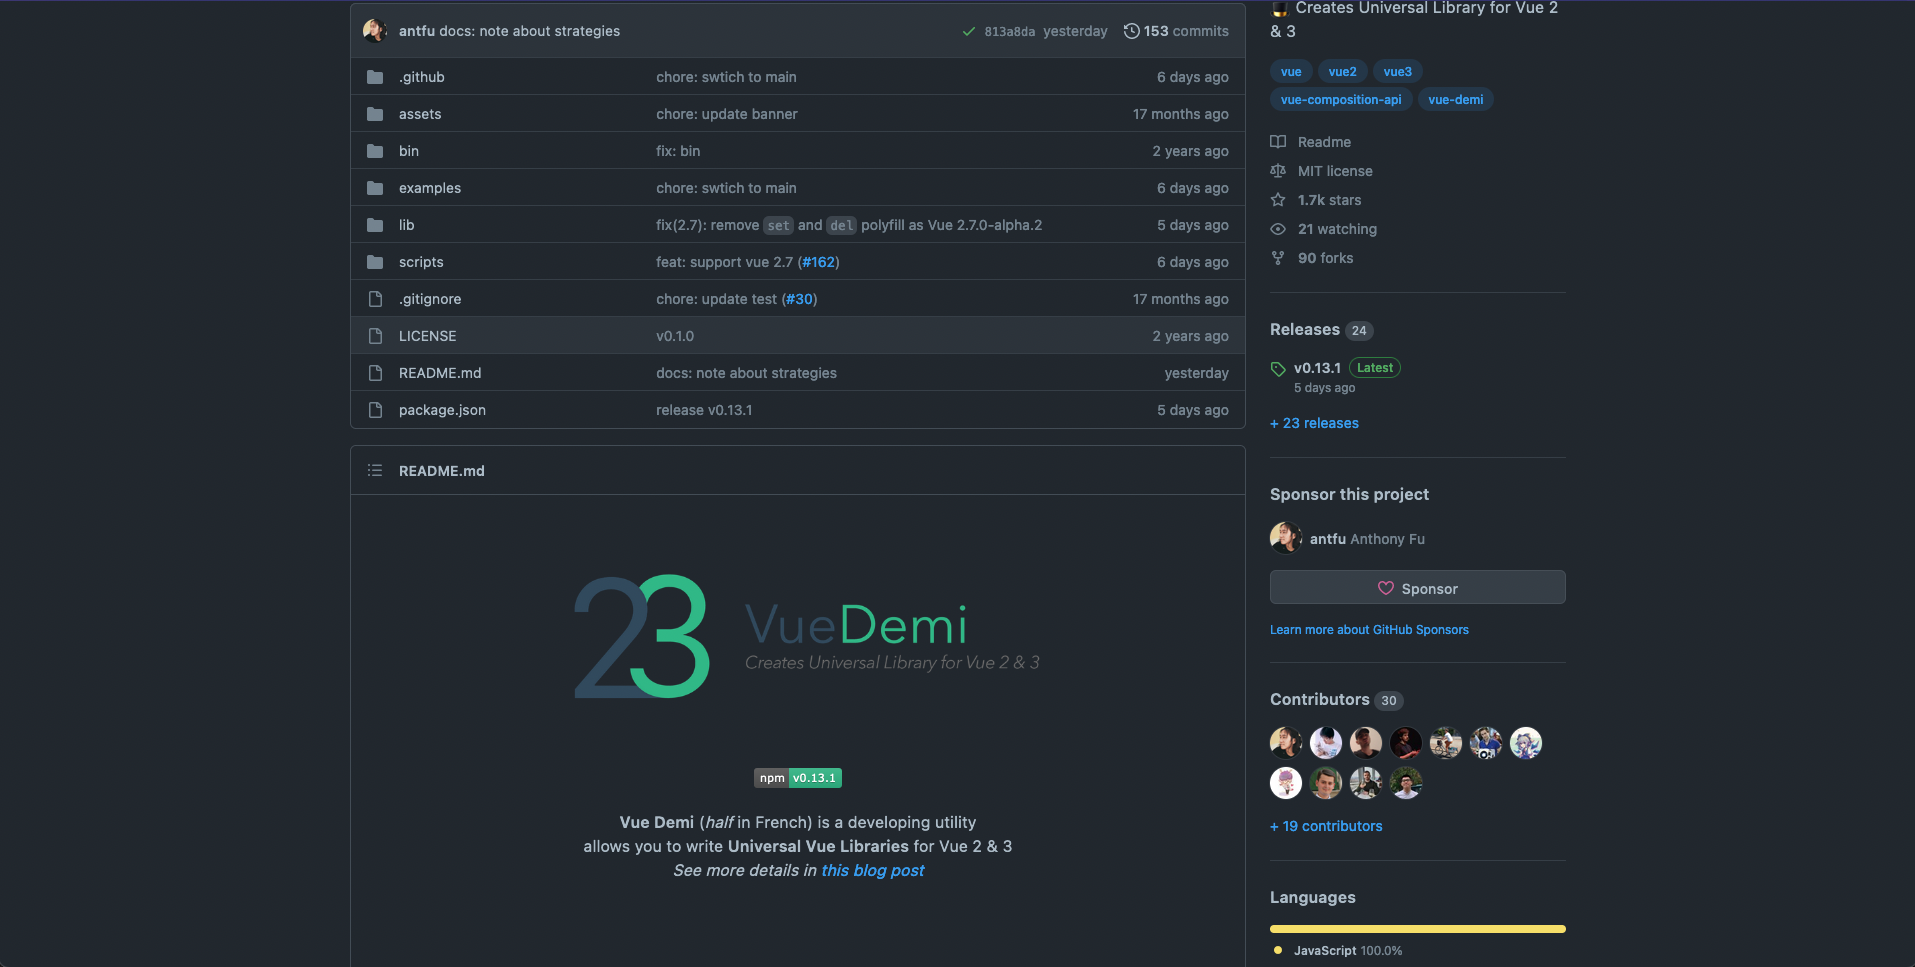Open commit hash 813a8da
The width and height of the screenshot is (1915, 967).
pos(1009,32)
